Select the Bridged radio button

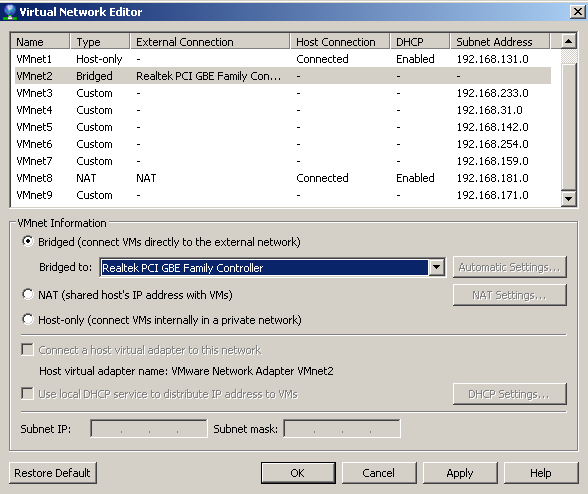tap(28, 242)
